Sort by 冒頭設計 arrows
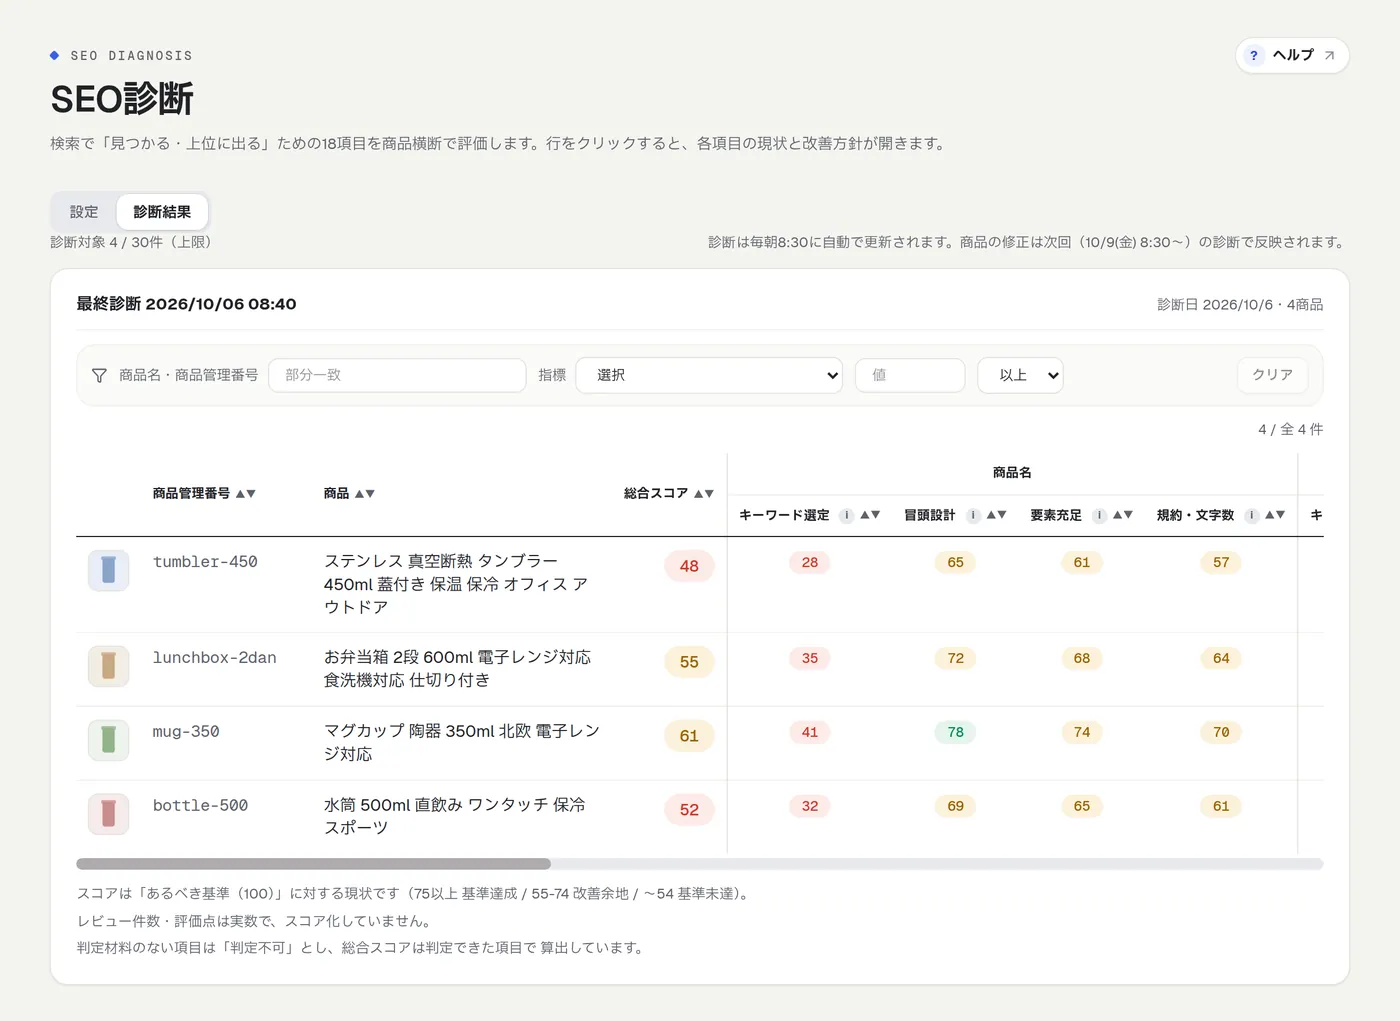 click(996, 515)
